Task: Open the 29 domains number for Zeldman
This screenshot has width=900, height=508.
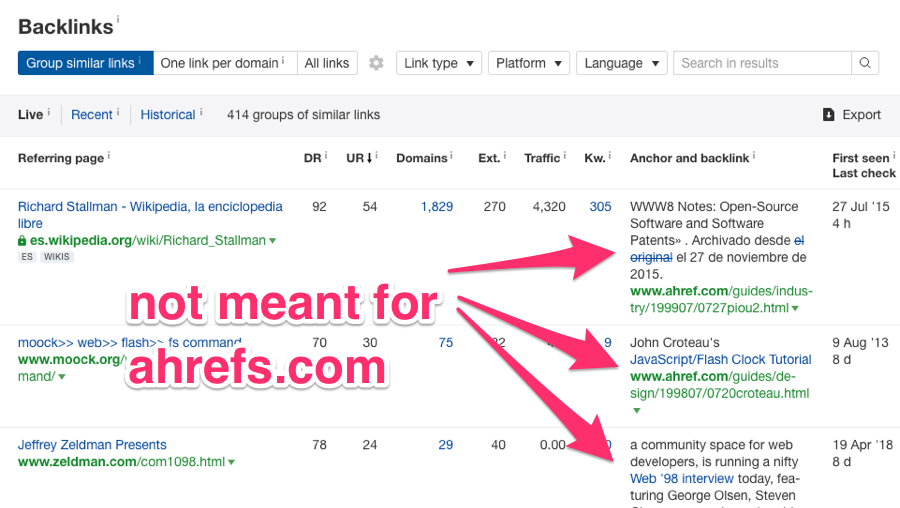Action: tap(446, 445)
